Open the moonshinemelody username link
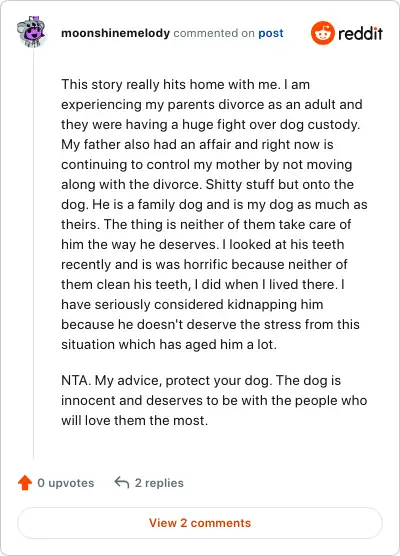The height and width of the screenshot is (556, 400). tap(115, 33)
